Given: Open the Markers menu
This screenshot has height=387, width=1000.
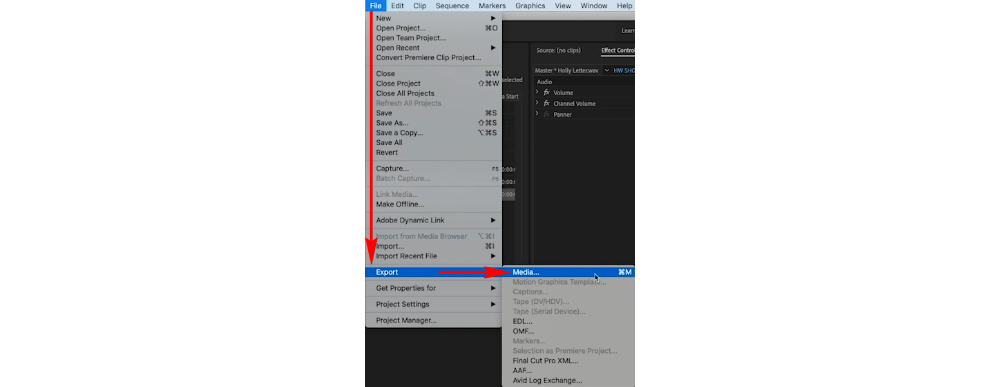Looking at the screenshot, I should pyautogui.click(x=492, y=6).
